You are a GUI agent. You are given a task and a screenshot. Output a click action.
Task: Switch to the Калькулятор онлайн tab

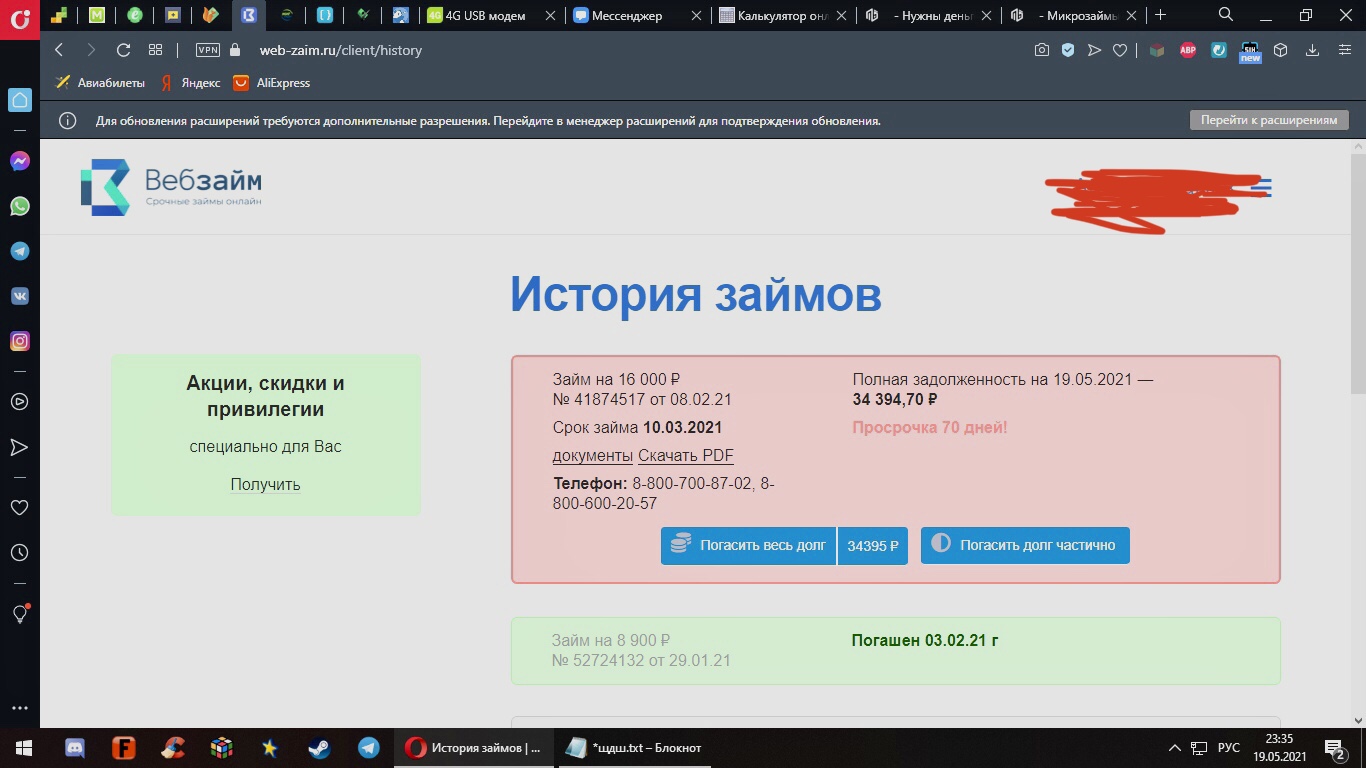[x=784, y=15]
